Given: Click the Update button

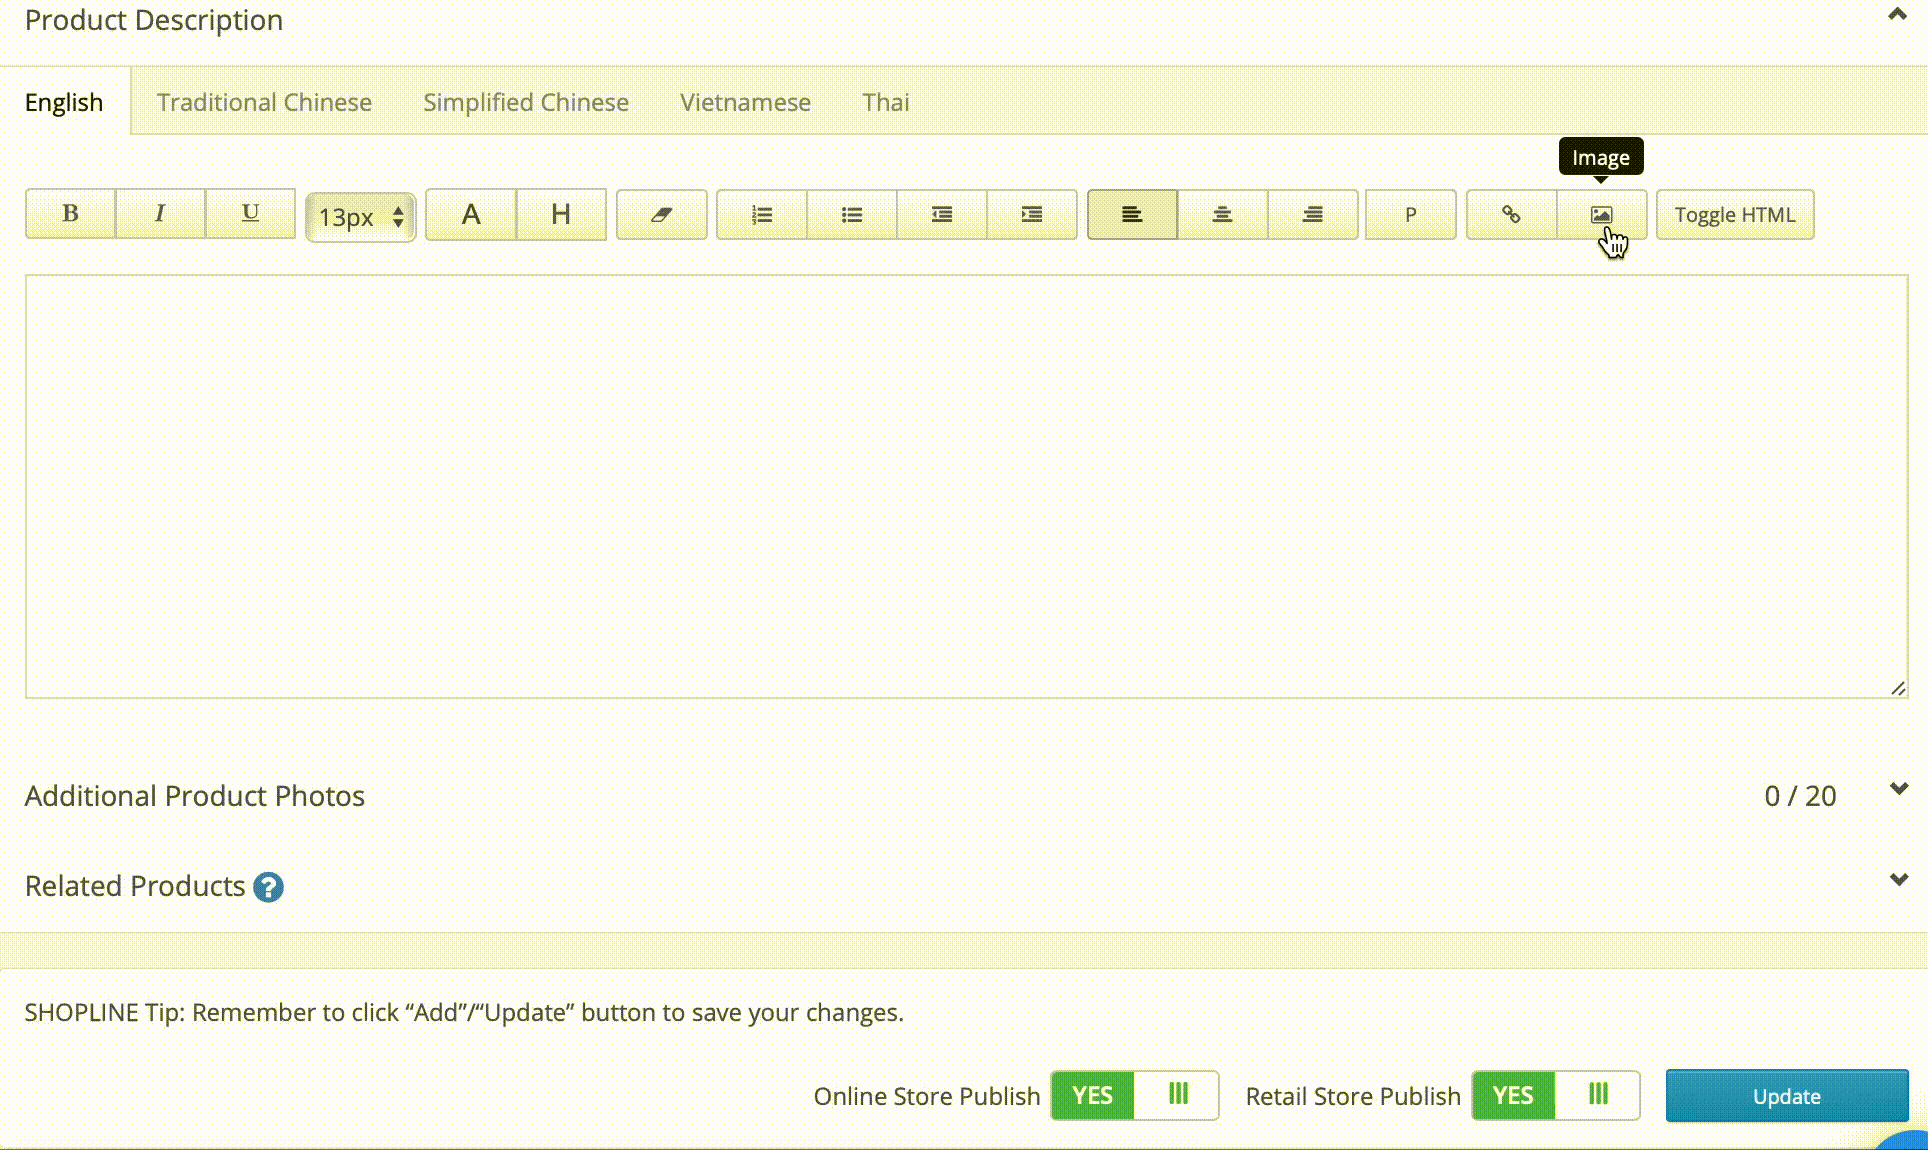Looking at the screenshot, I should (x=1787, y=1096).
